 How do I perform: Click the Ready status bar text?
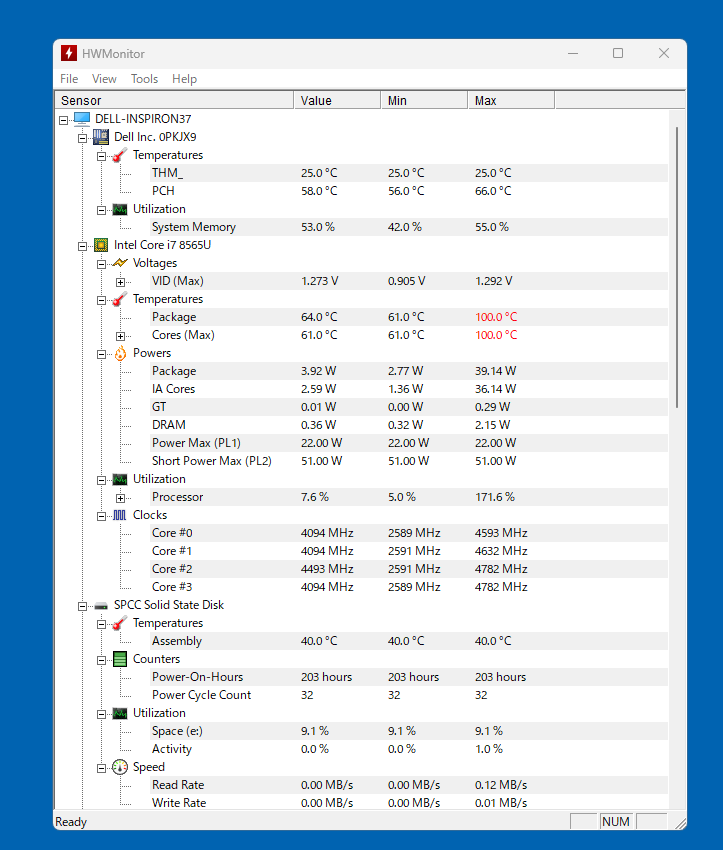(71, 822)
